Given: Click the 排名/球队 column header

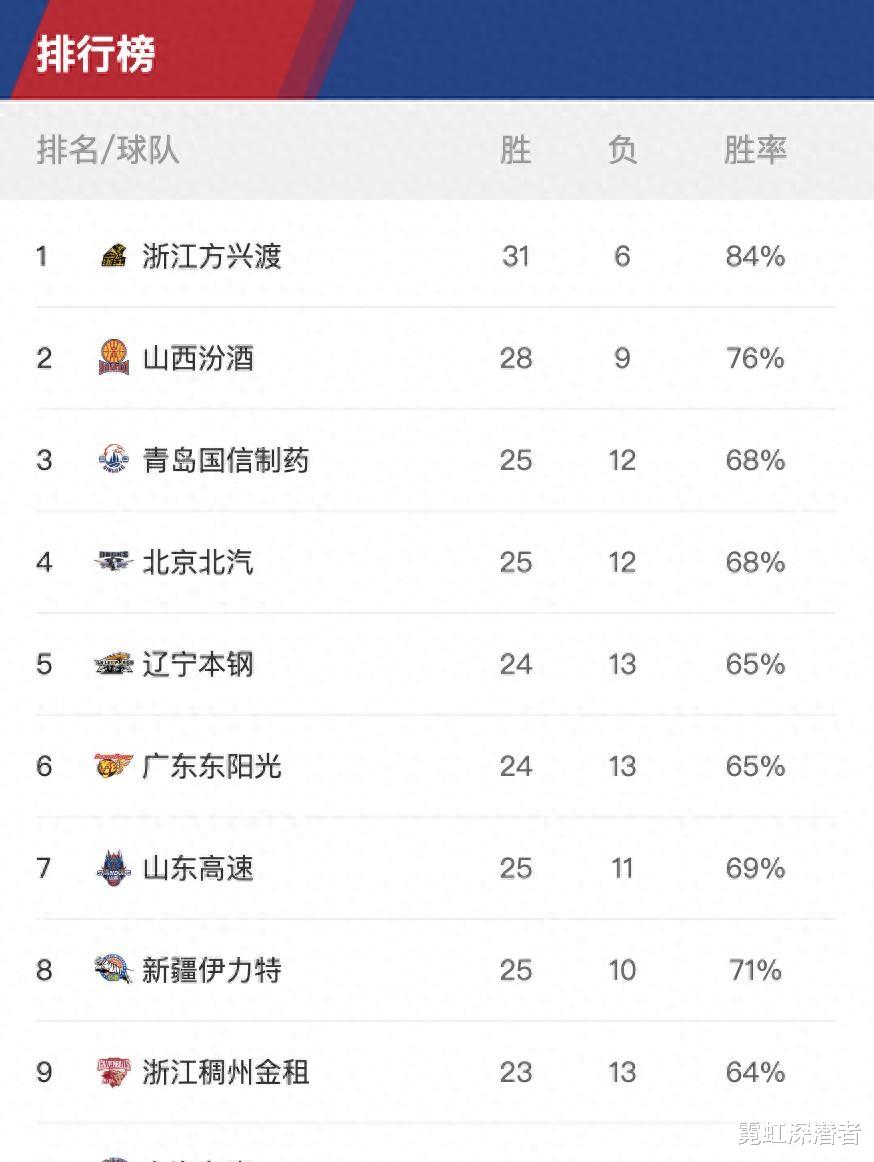Looking at the screenshot, I should pyautogui.click(x=108, y=150).
